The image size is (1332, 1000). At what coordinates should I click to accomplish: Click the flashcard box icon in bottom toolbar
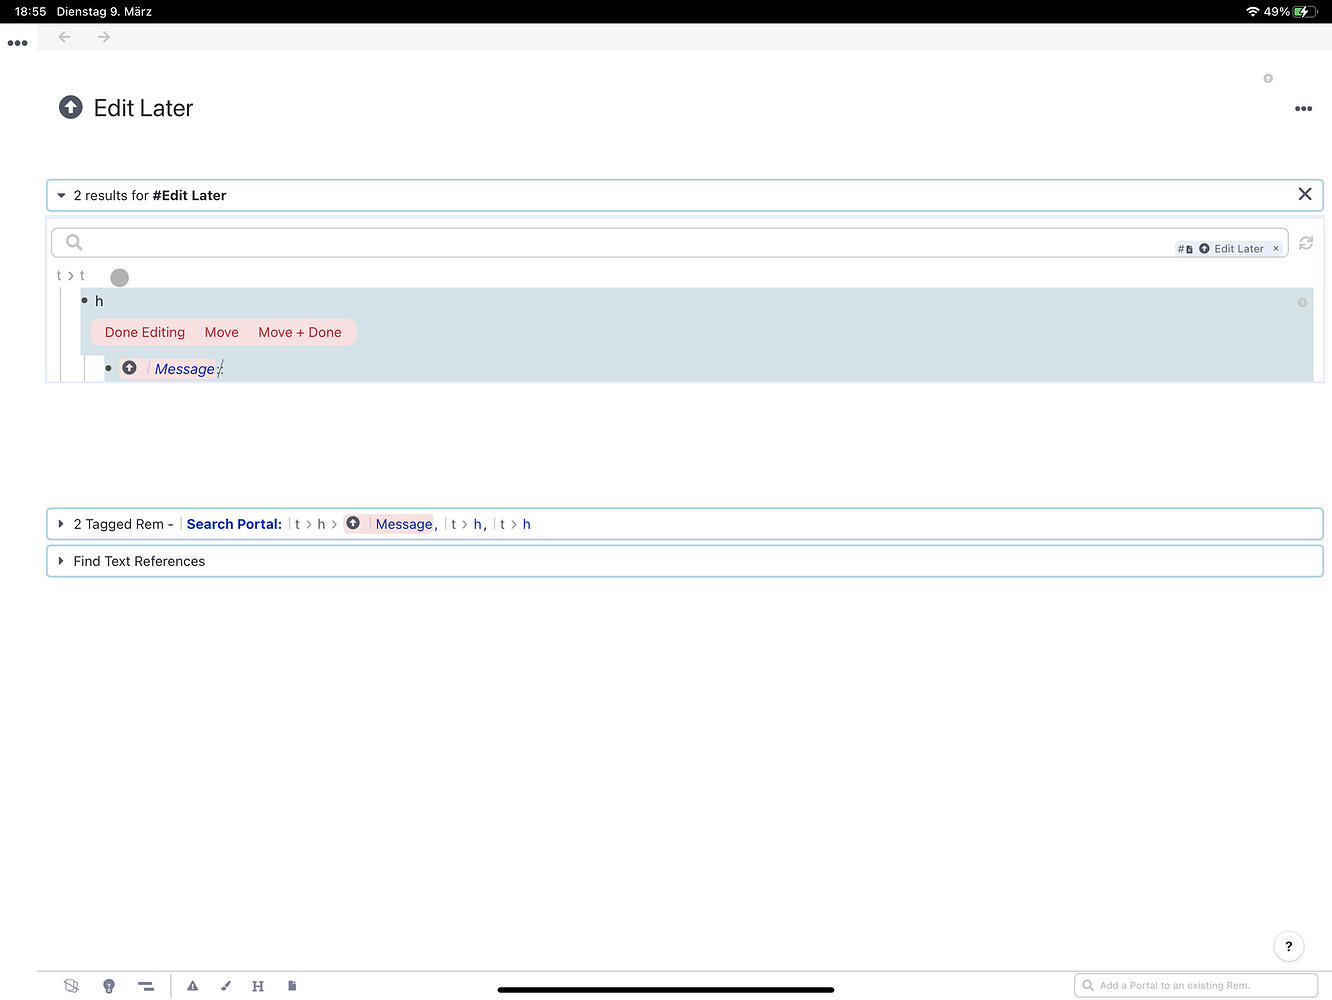point(71,986)
